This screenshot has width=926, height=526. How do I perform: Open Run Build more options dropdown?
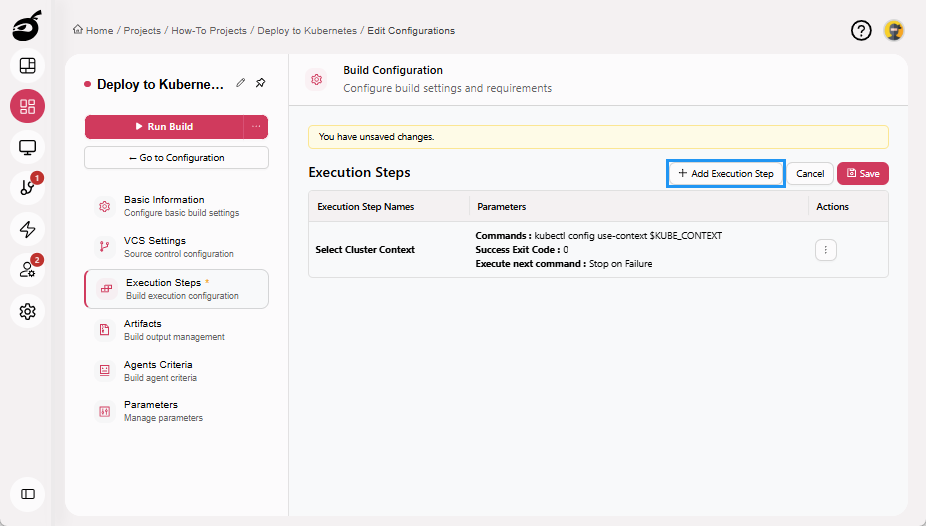256,126
